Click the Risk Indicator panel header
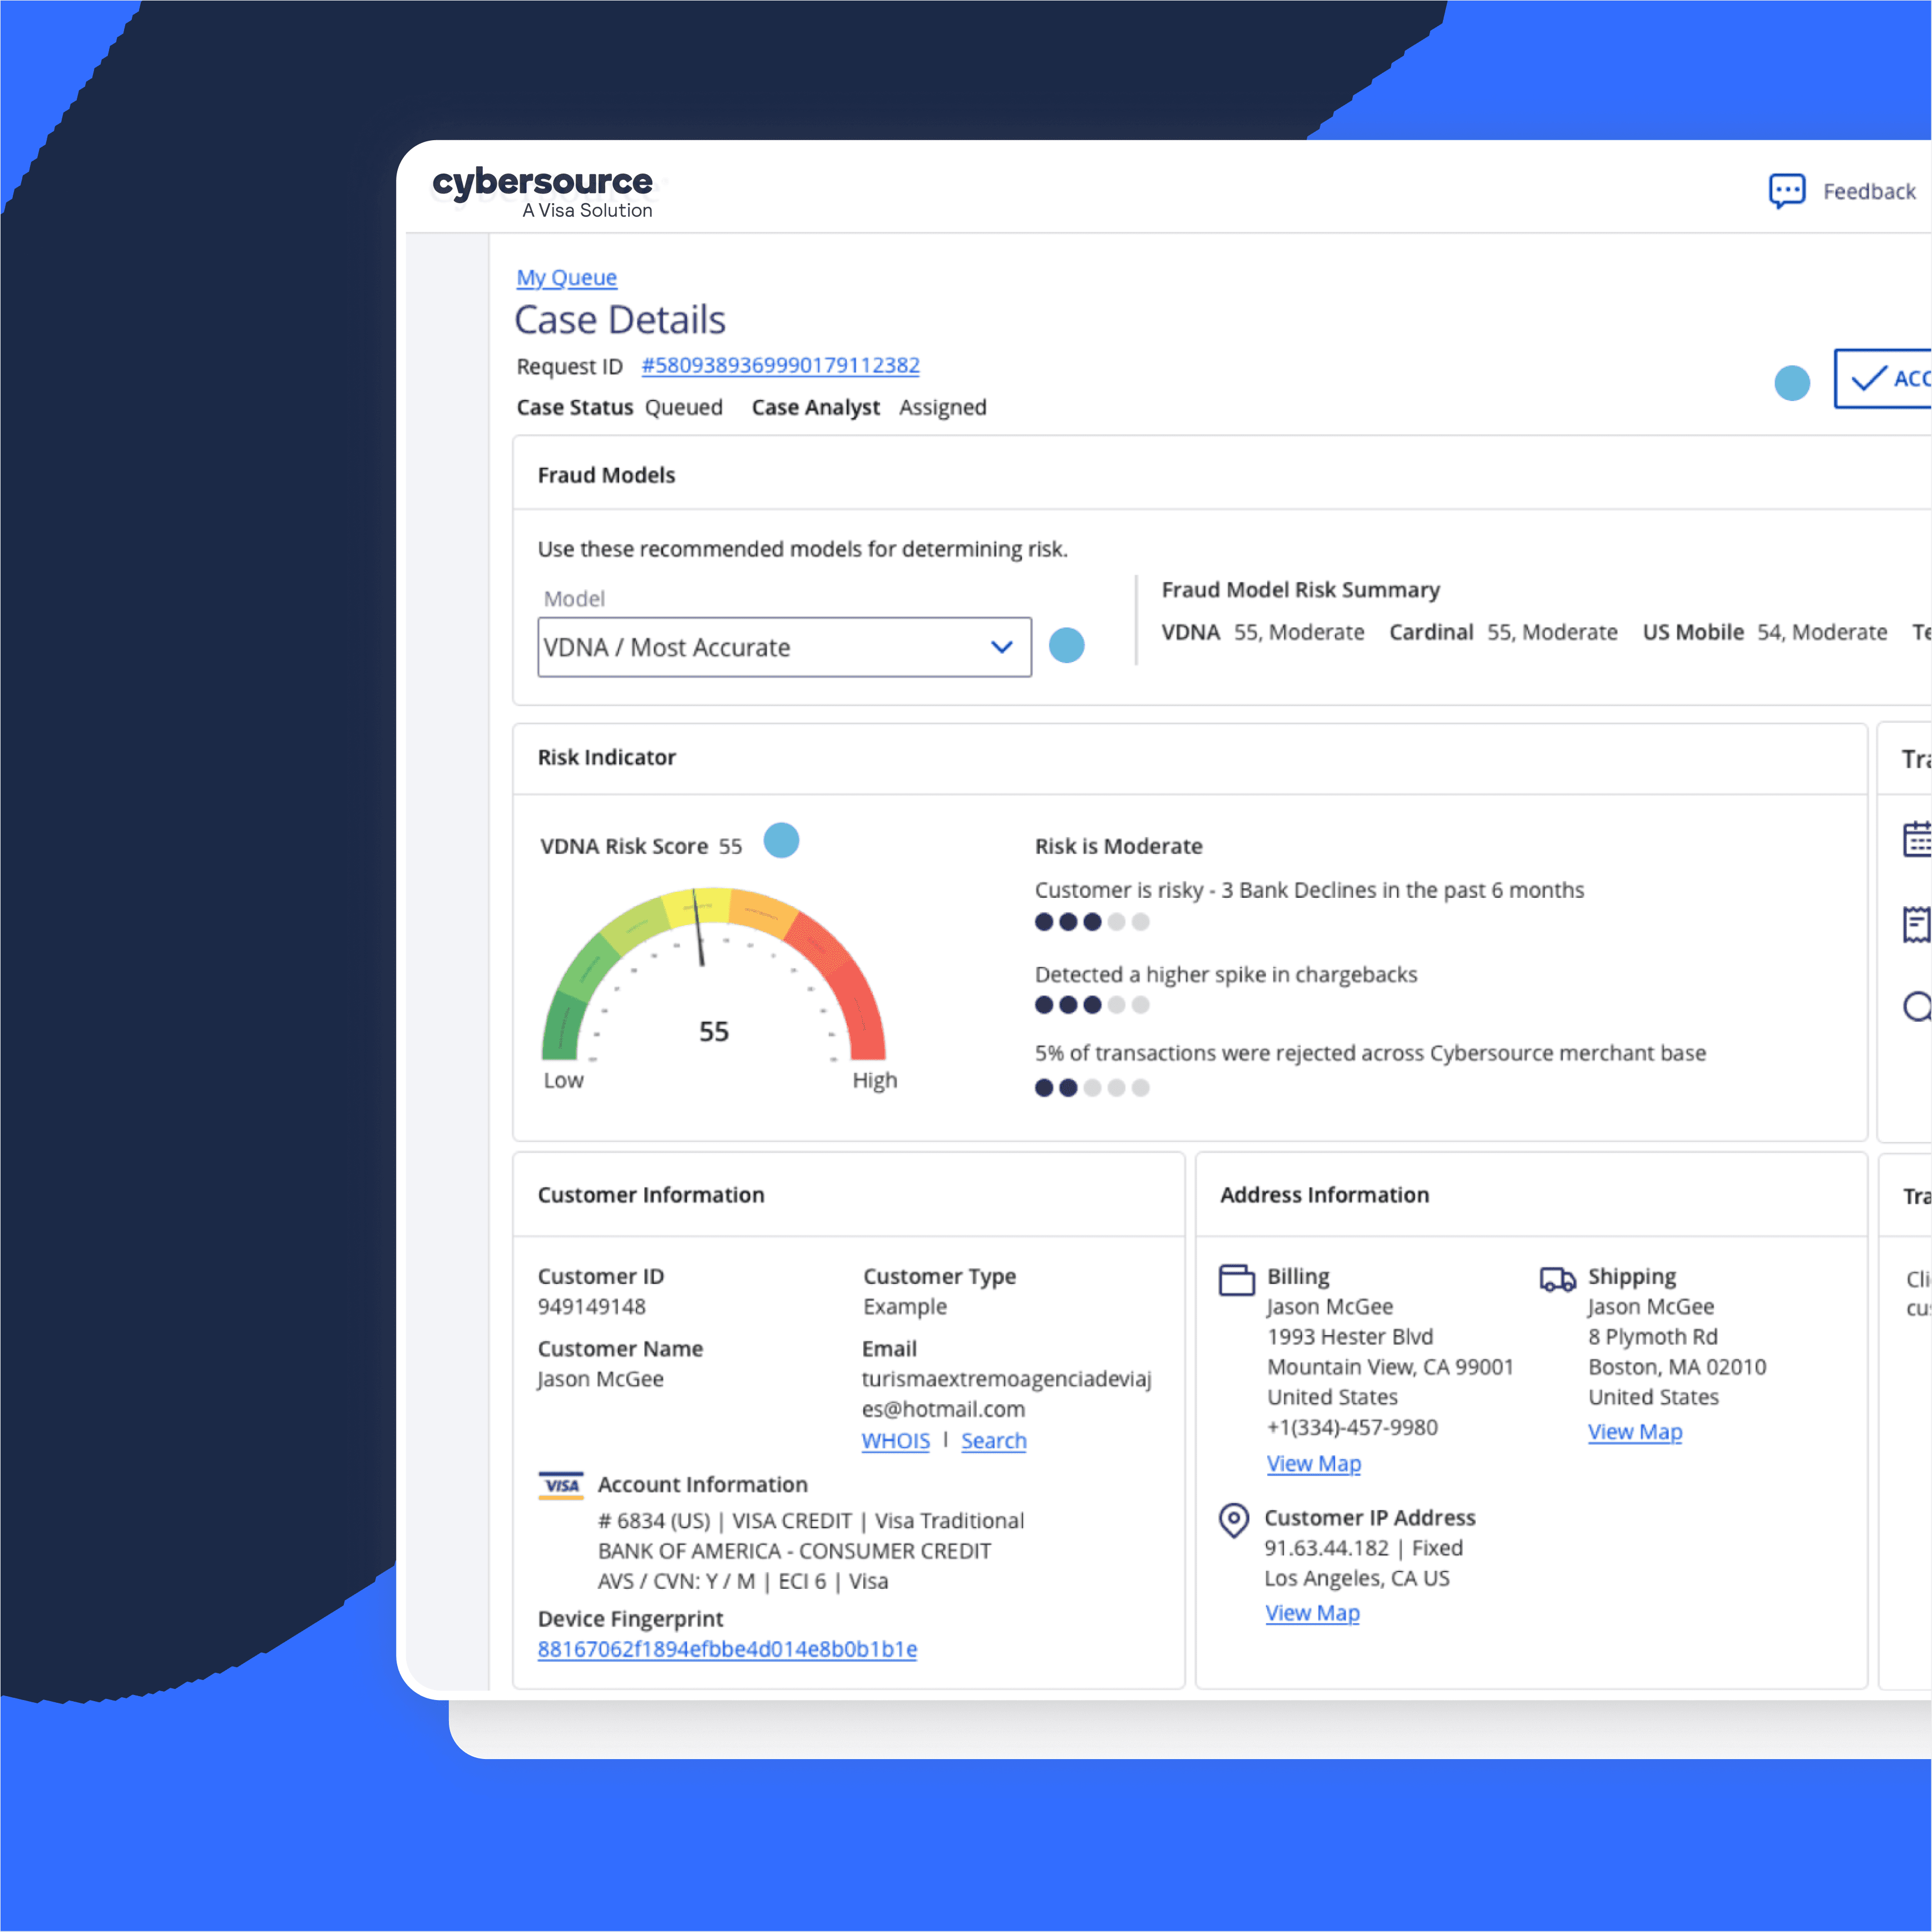Screen dimensions: 1932x1932 (606, 757)
